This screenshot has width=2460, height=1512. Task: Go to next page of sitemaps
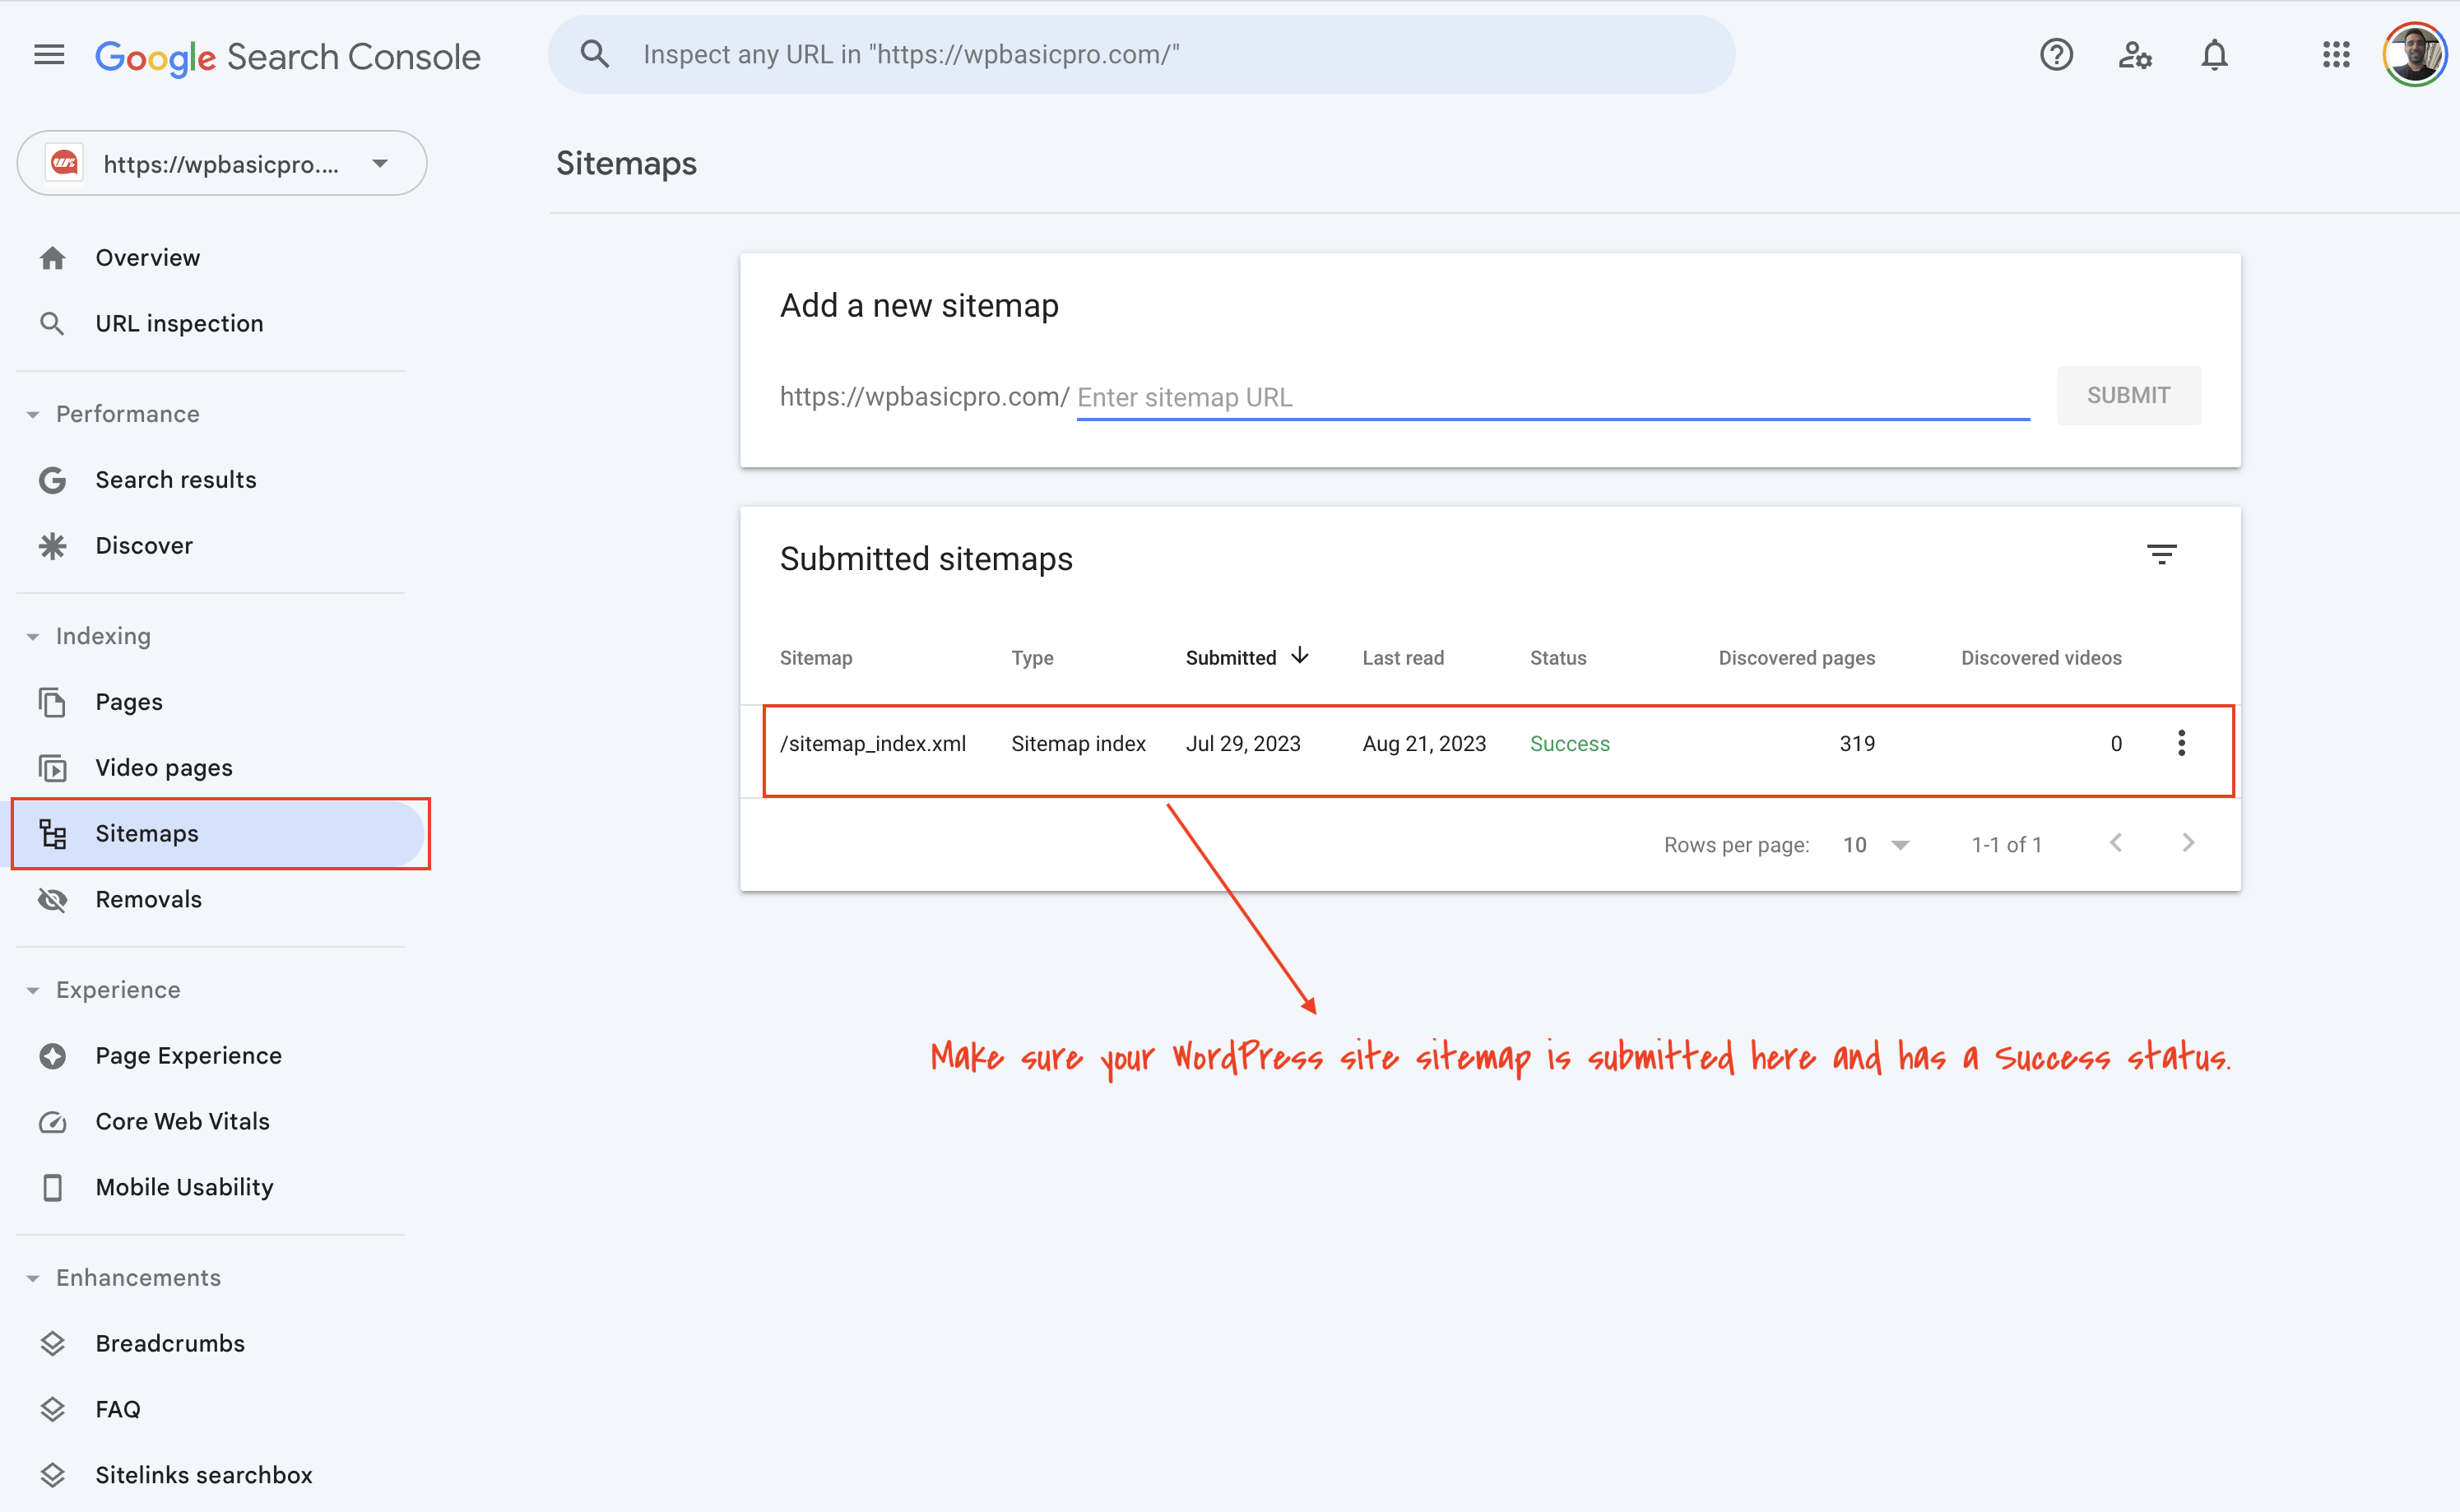coord(2188,843)
